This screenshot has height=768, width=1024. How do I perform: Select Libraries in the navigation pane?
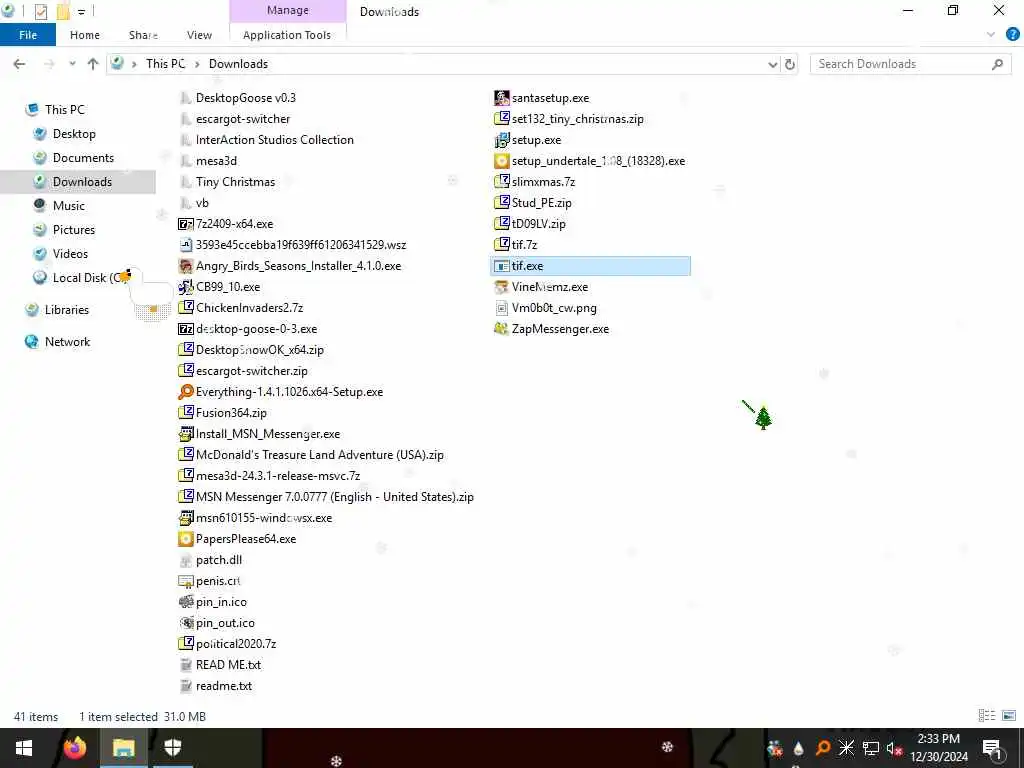67,310
